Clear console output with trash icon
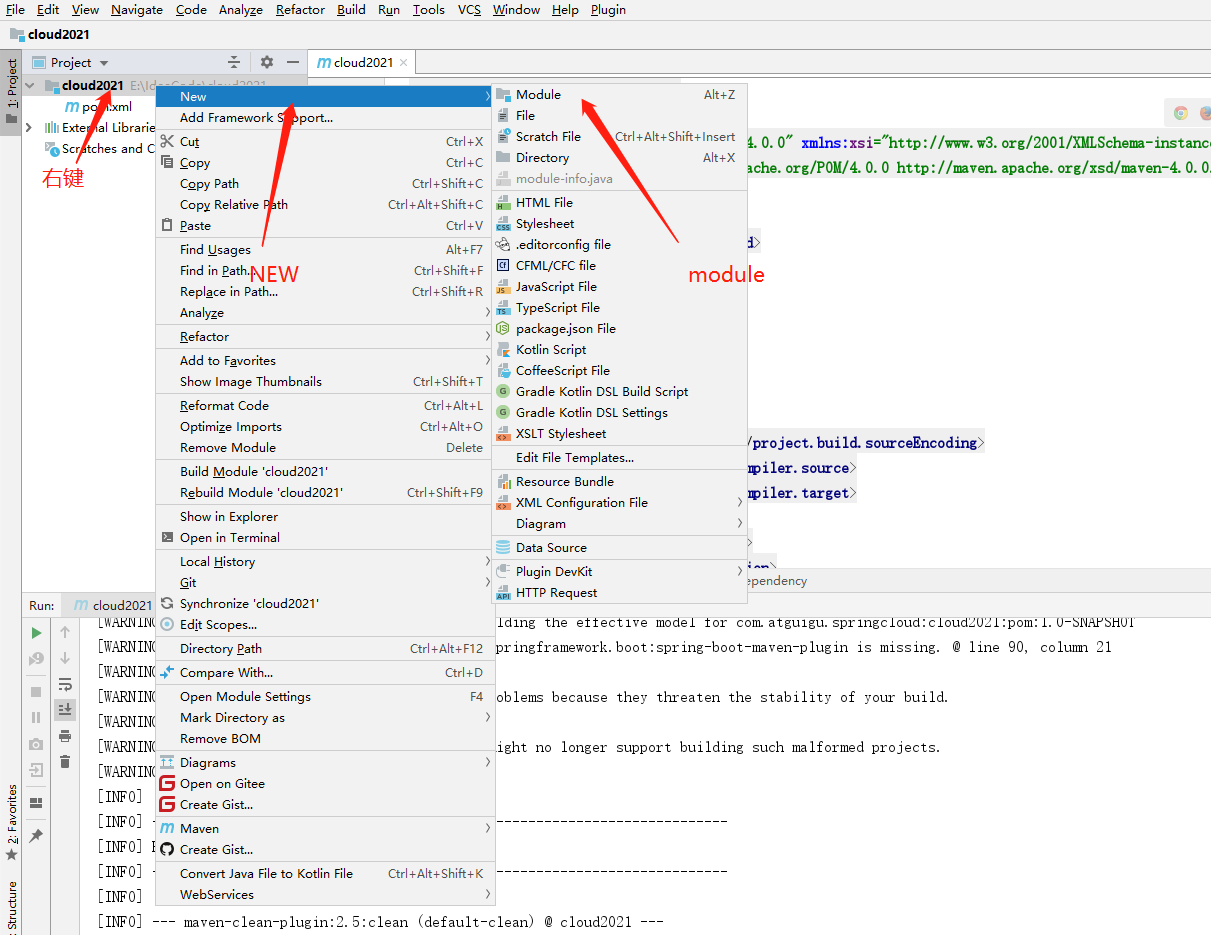Image resolution: width=1211 pixels, height=935 pixels. [65, 761]
